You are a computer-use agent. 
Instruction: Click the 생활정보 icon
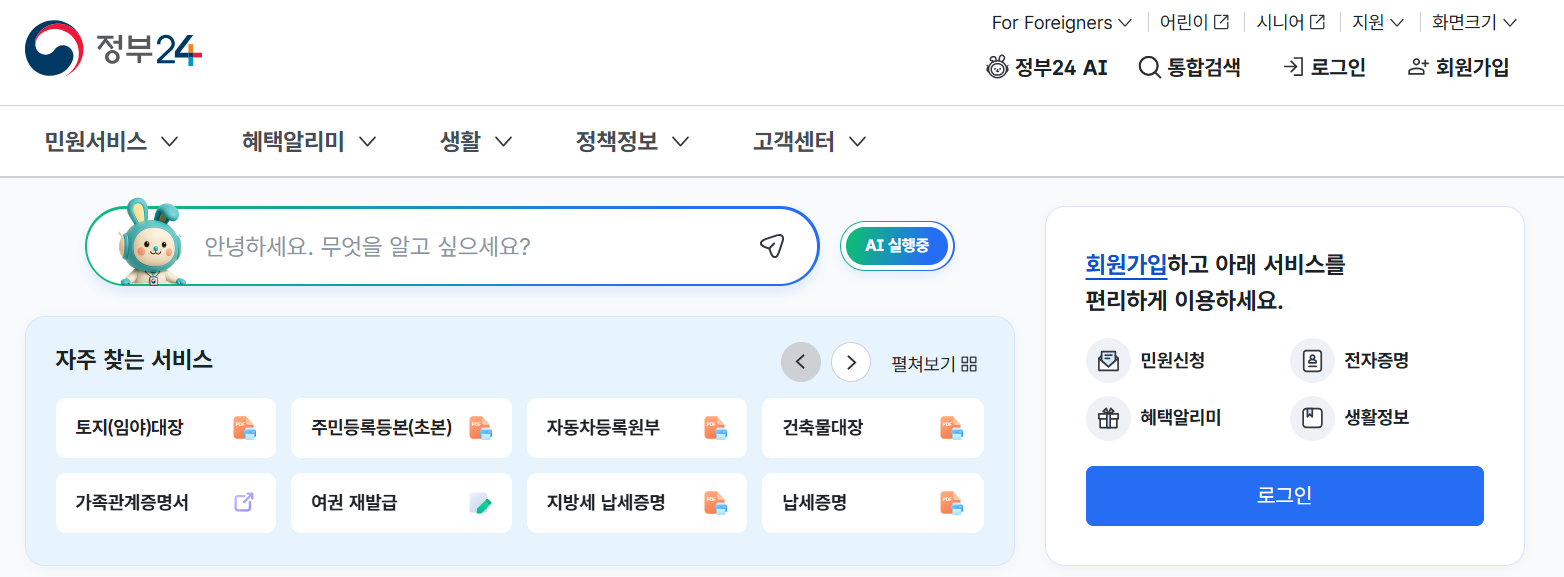coord(1311,418)
